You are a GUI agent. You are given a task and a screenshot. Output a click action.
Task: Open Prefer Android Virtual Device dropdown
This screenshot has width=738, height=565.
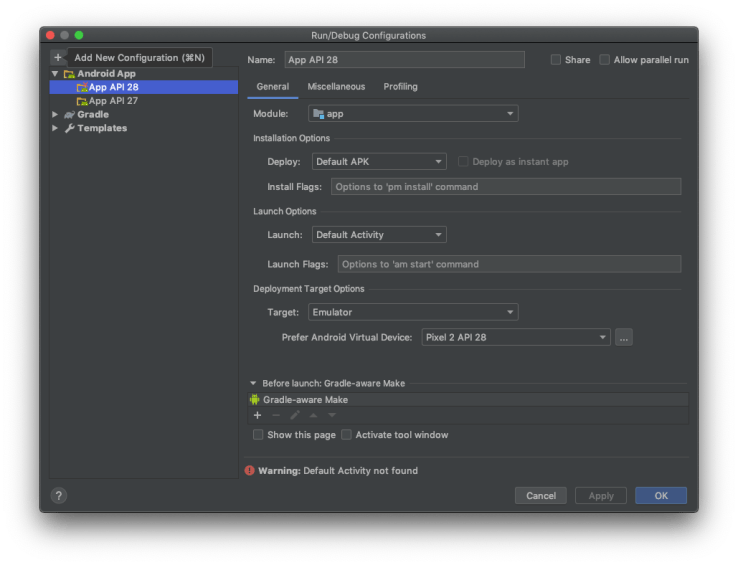point(516,337)
